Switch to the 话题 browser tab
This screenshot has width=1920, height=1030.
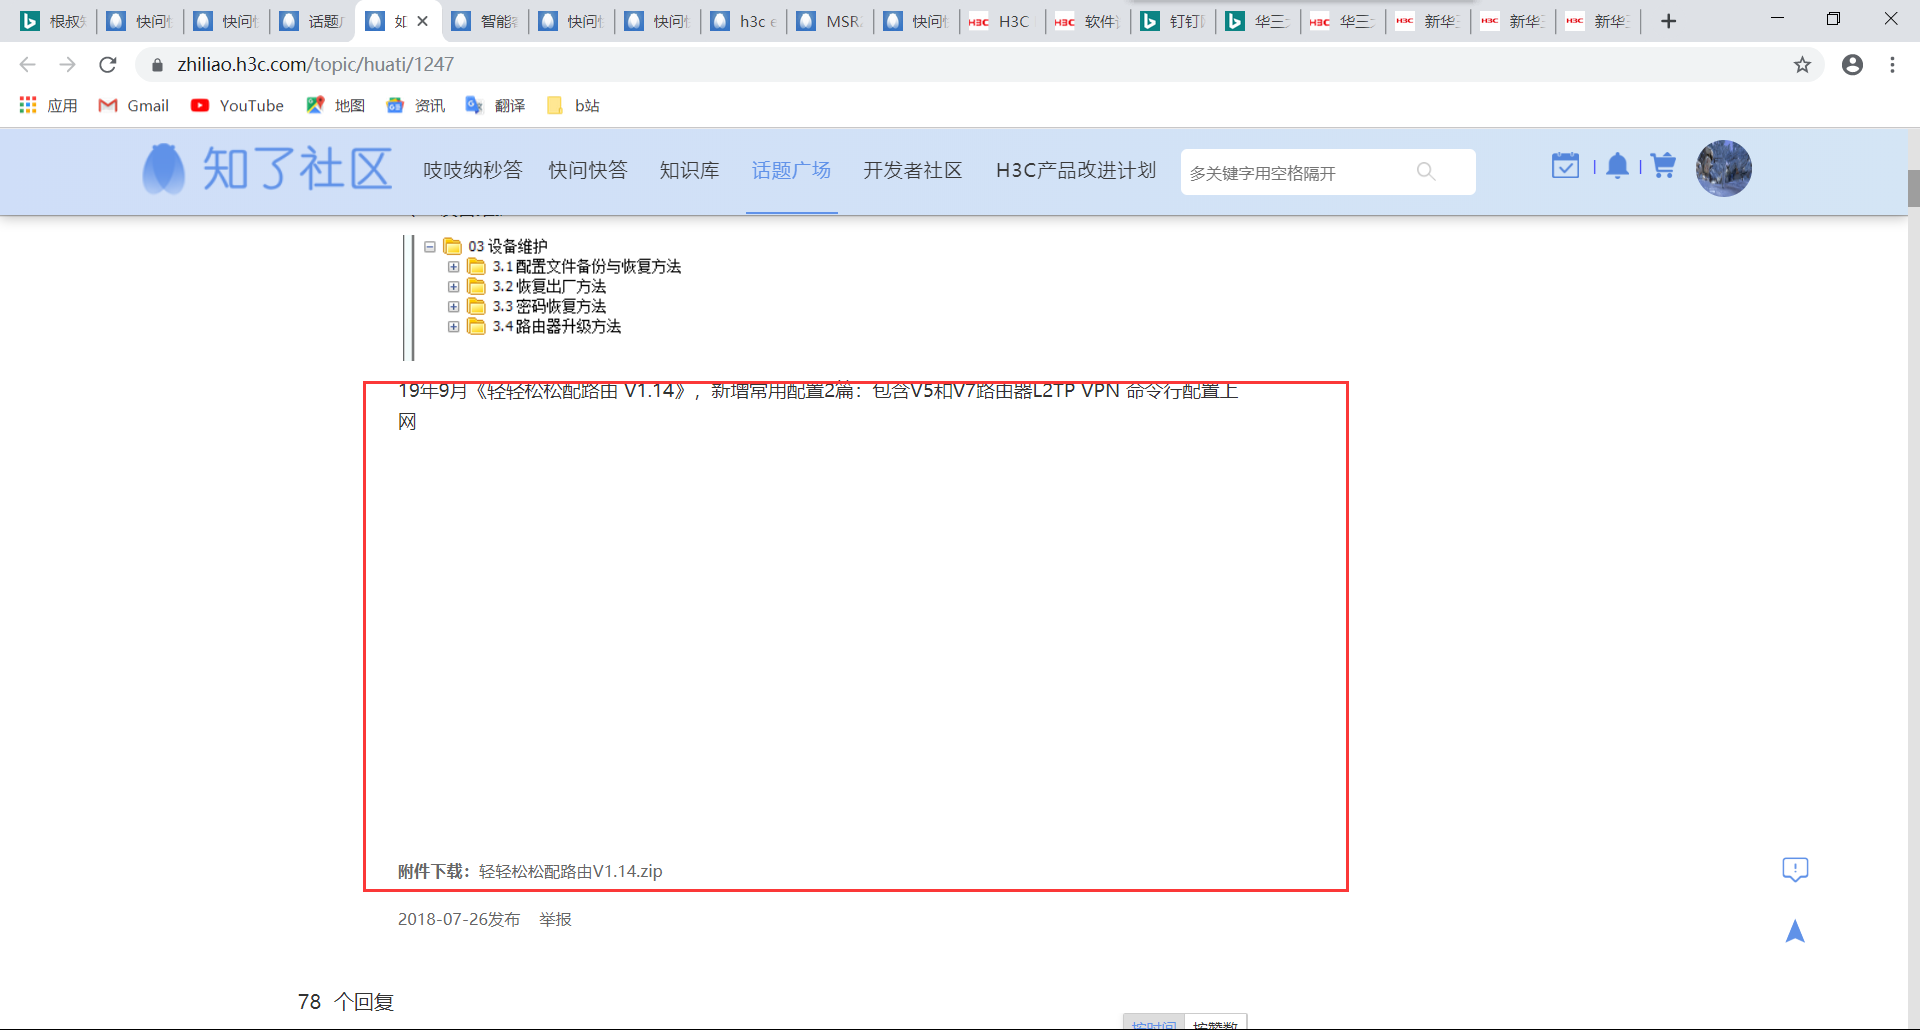[312, 21]
